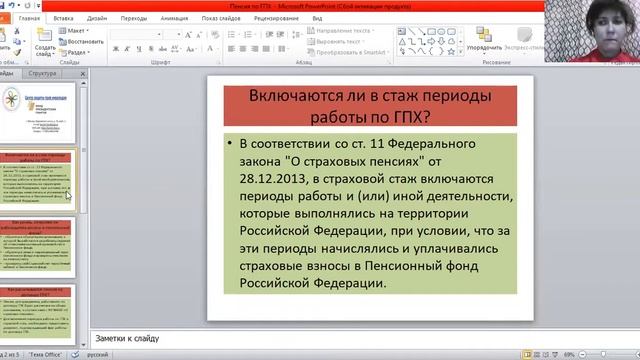Select the third slide thumbnail

[x=38, y=246]
